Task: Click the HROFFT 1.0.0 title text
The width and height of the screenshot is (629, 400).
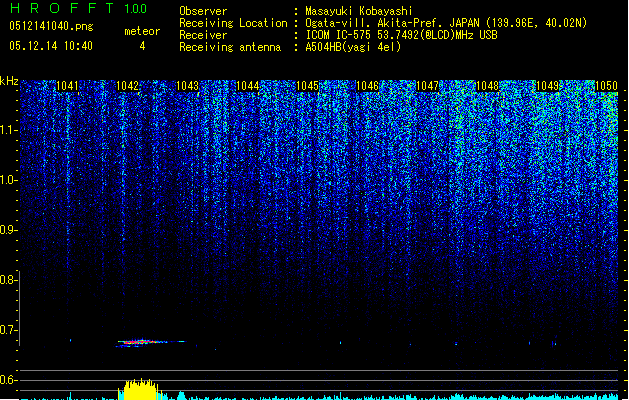Action: click(x=79, y=8)
